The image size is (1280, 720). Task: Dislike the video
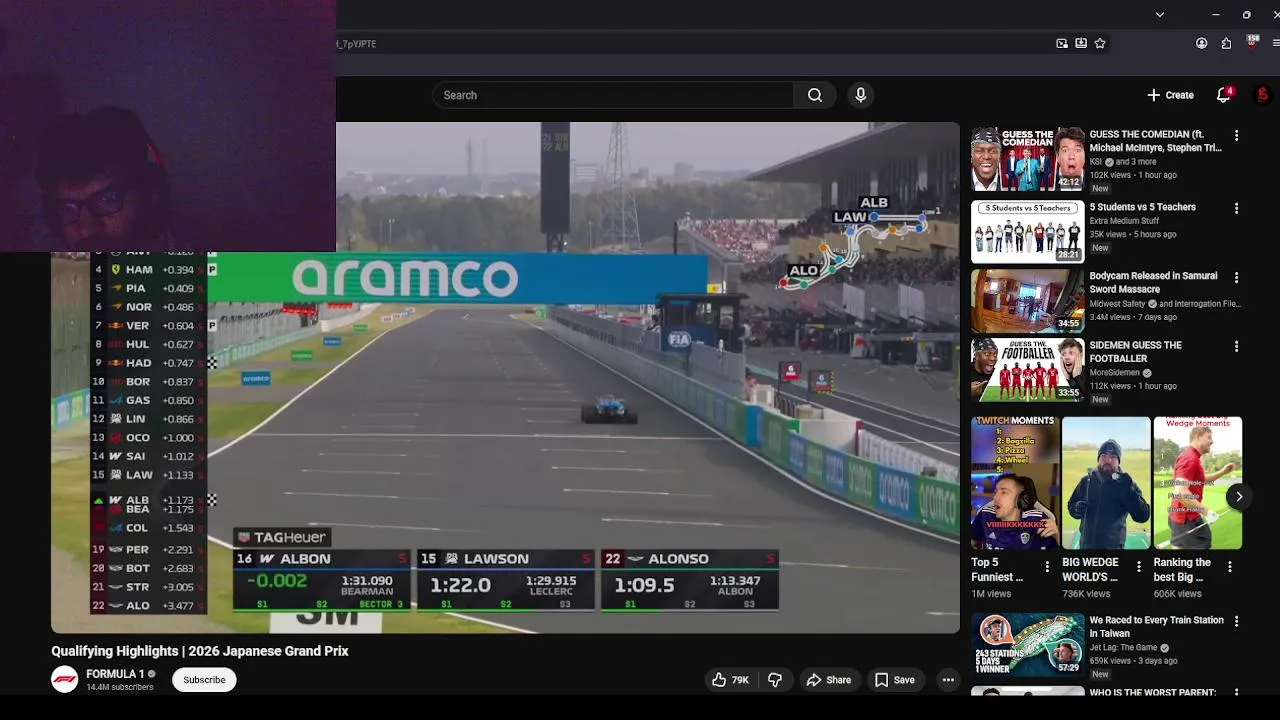point(775,680)
